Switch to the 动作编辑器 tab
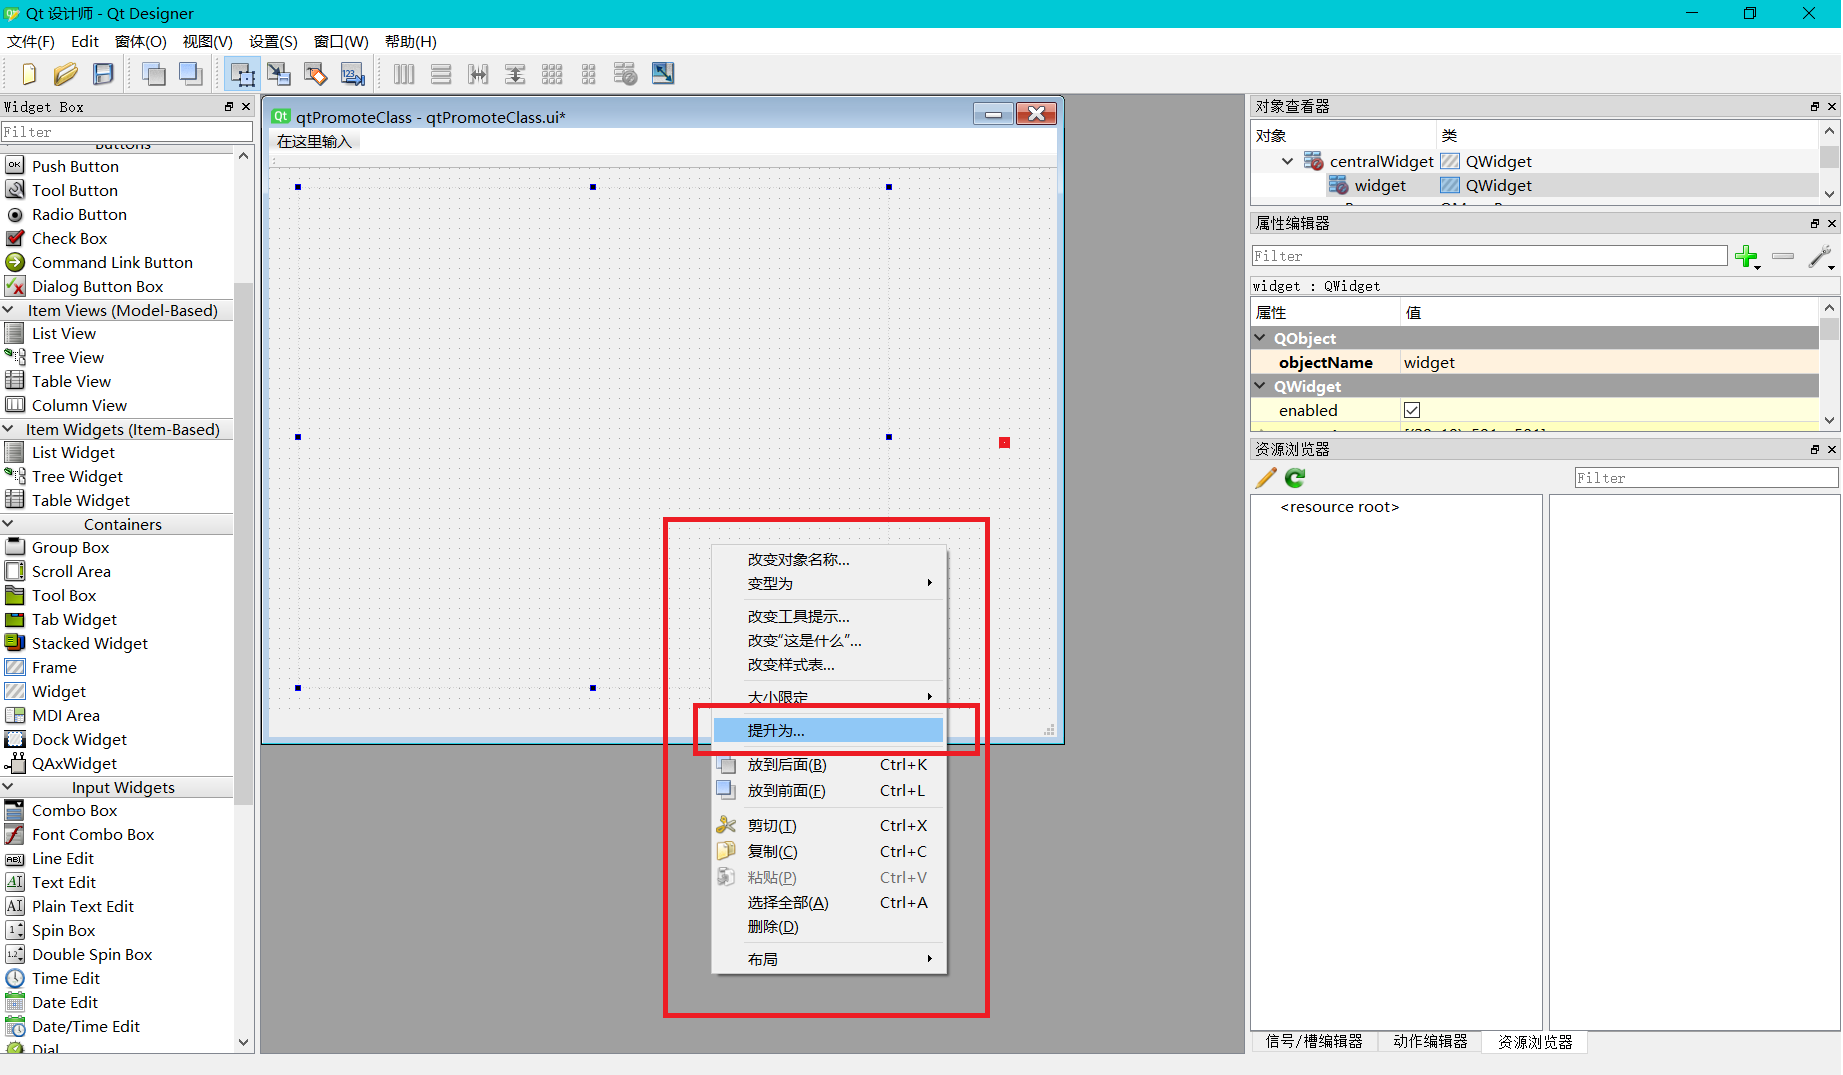1843x1075 pixels. click(1429, 1041)
